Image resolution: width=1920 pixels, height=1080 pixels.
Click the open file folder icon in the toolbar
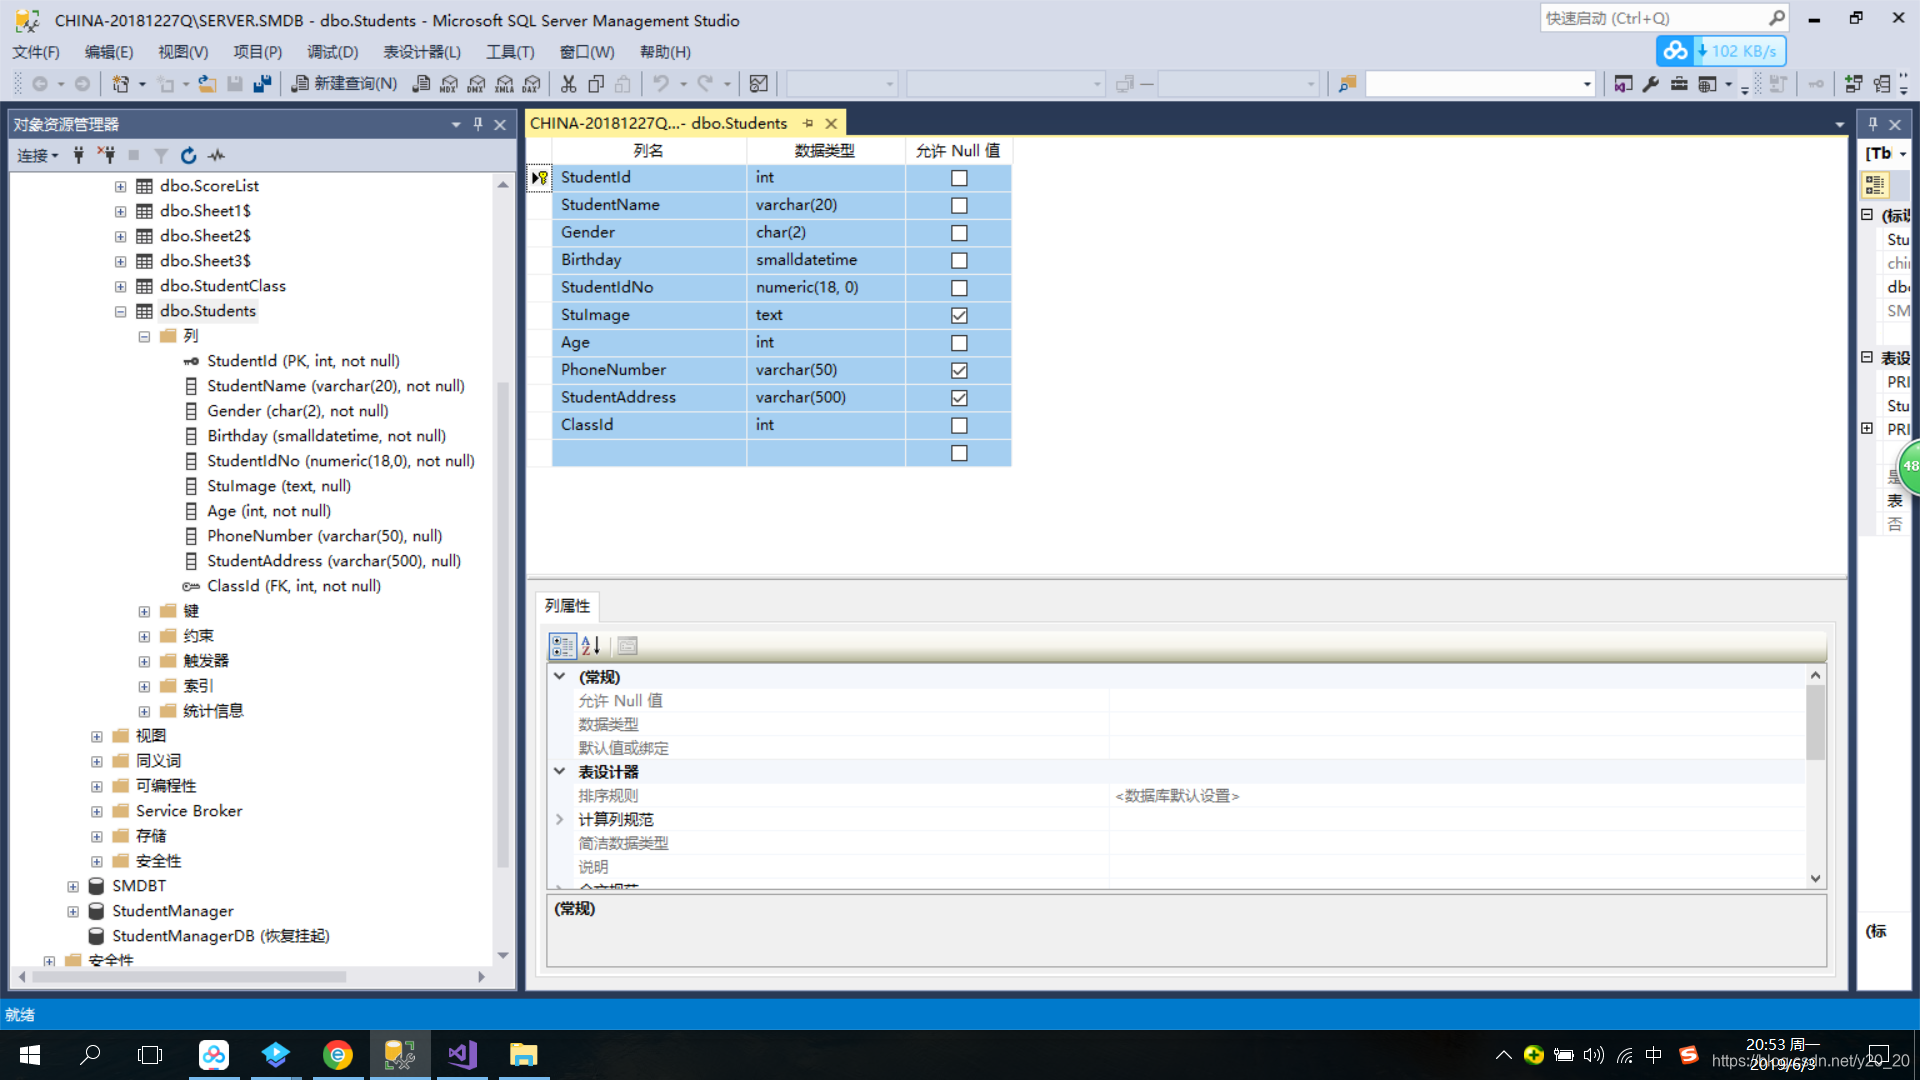pyautogui.click(x=207, y=84)
